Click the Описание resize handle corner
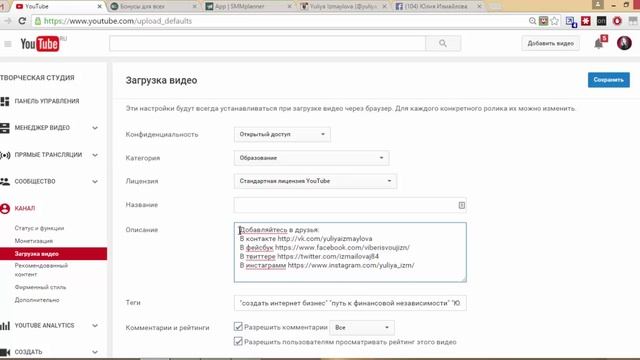 463,279
